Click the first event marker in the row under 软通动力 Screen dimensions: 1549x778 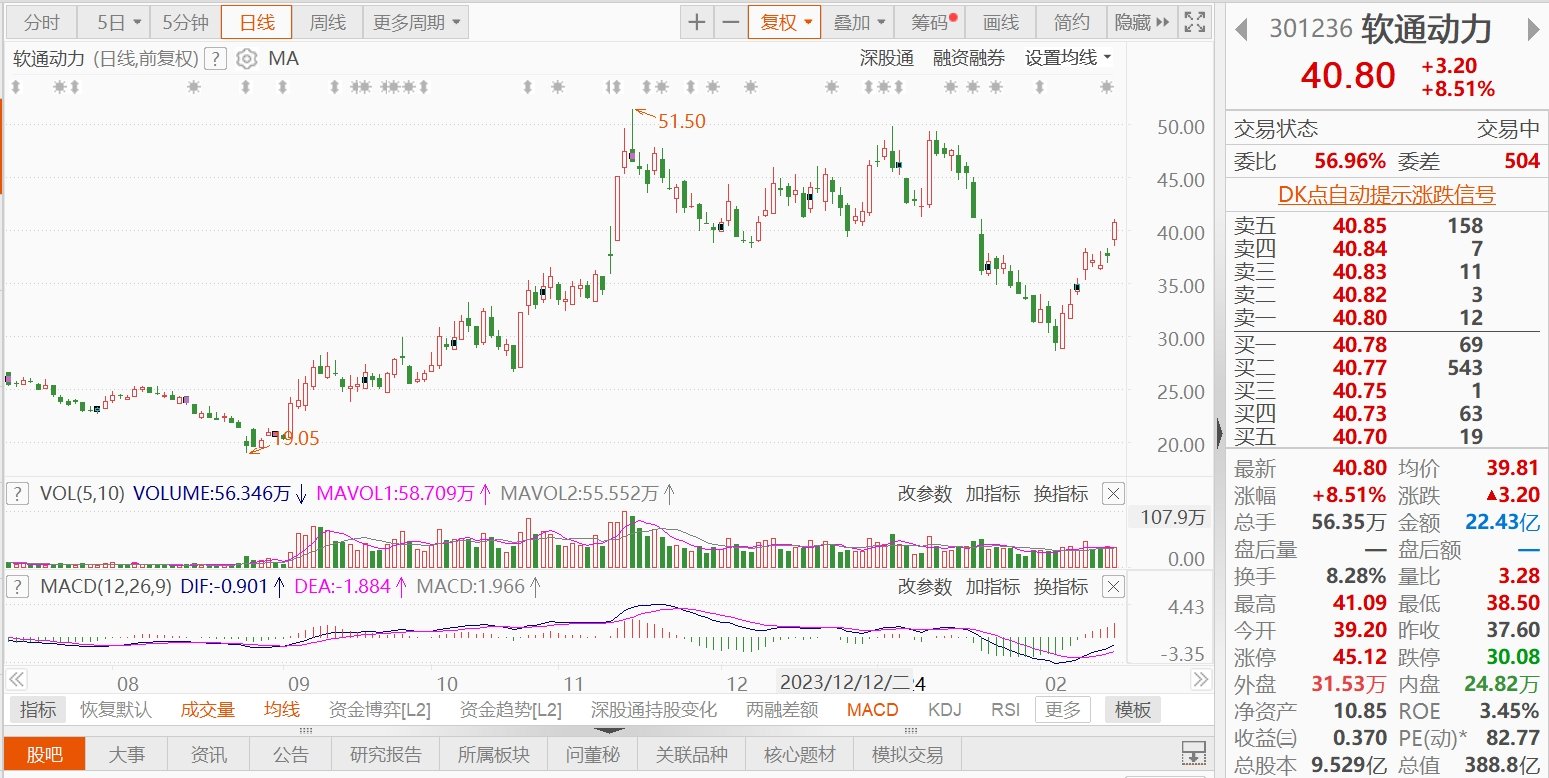point(15,88)
